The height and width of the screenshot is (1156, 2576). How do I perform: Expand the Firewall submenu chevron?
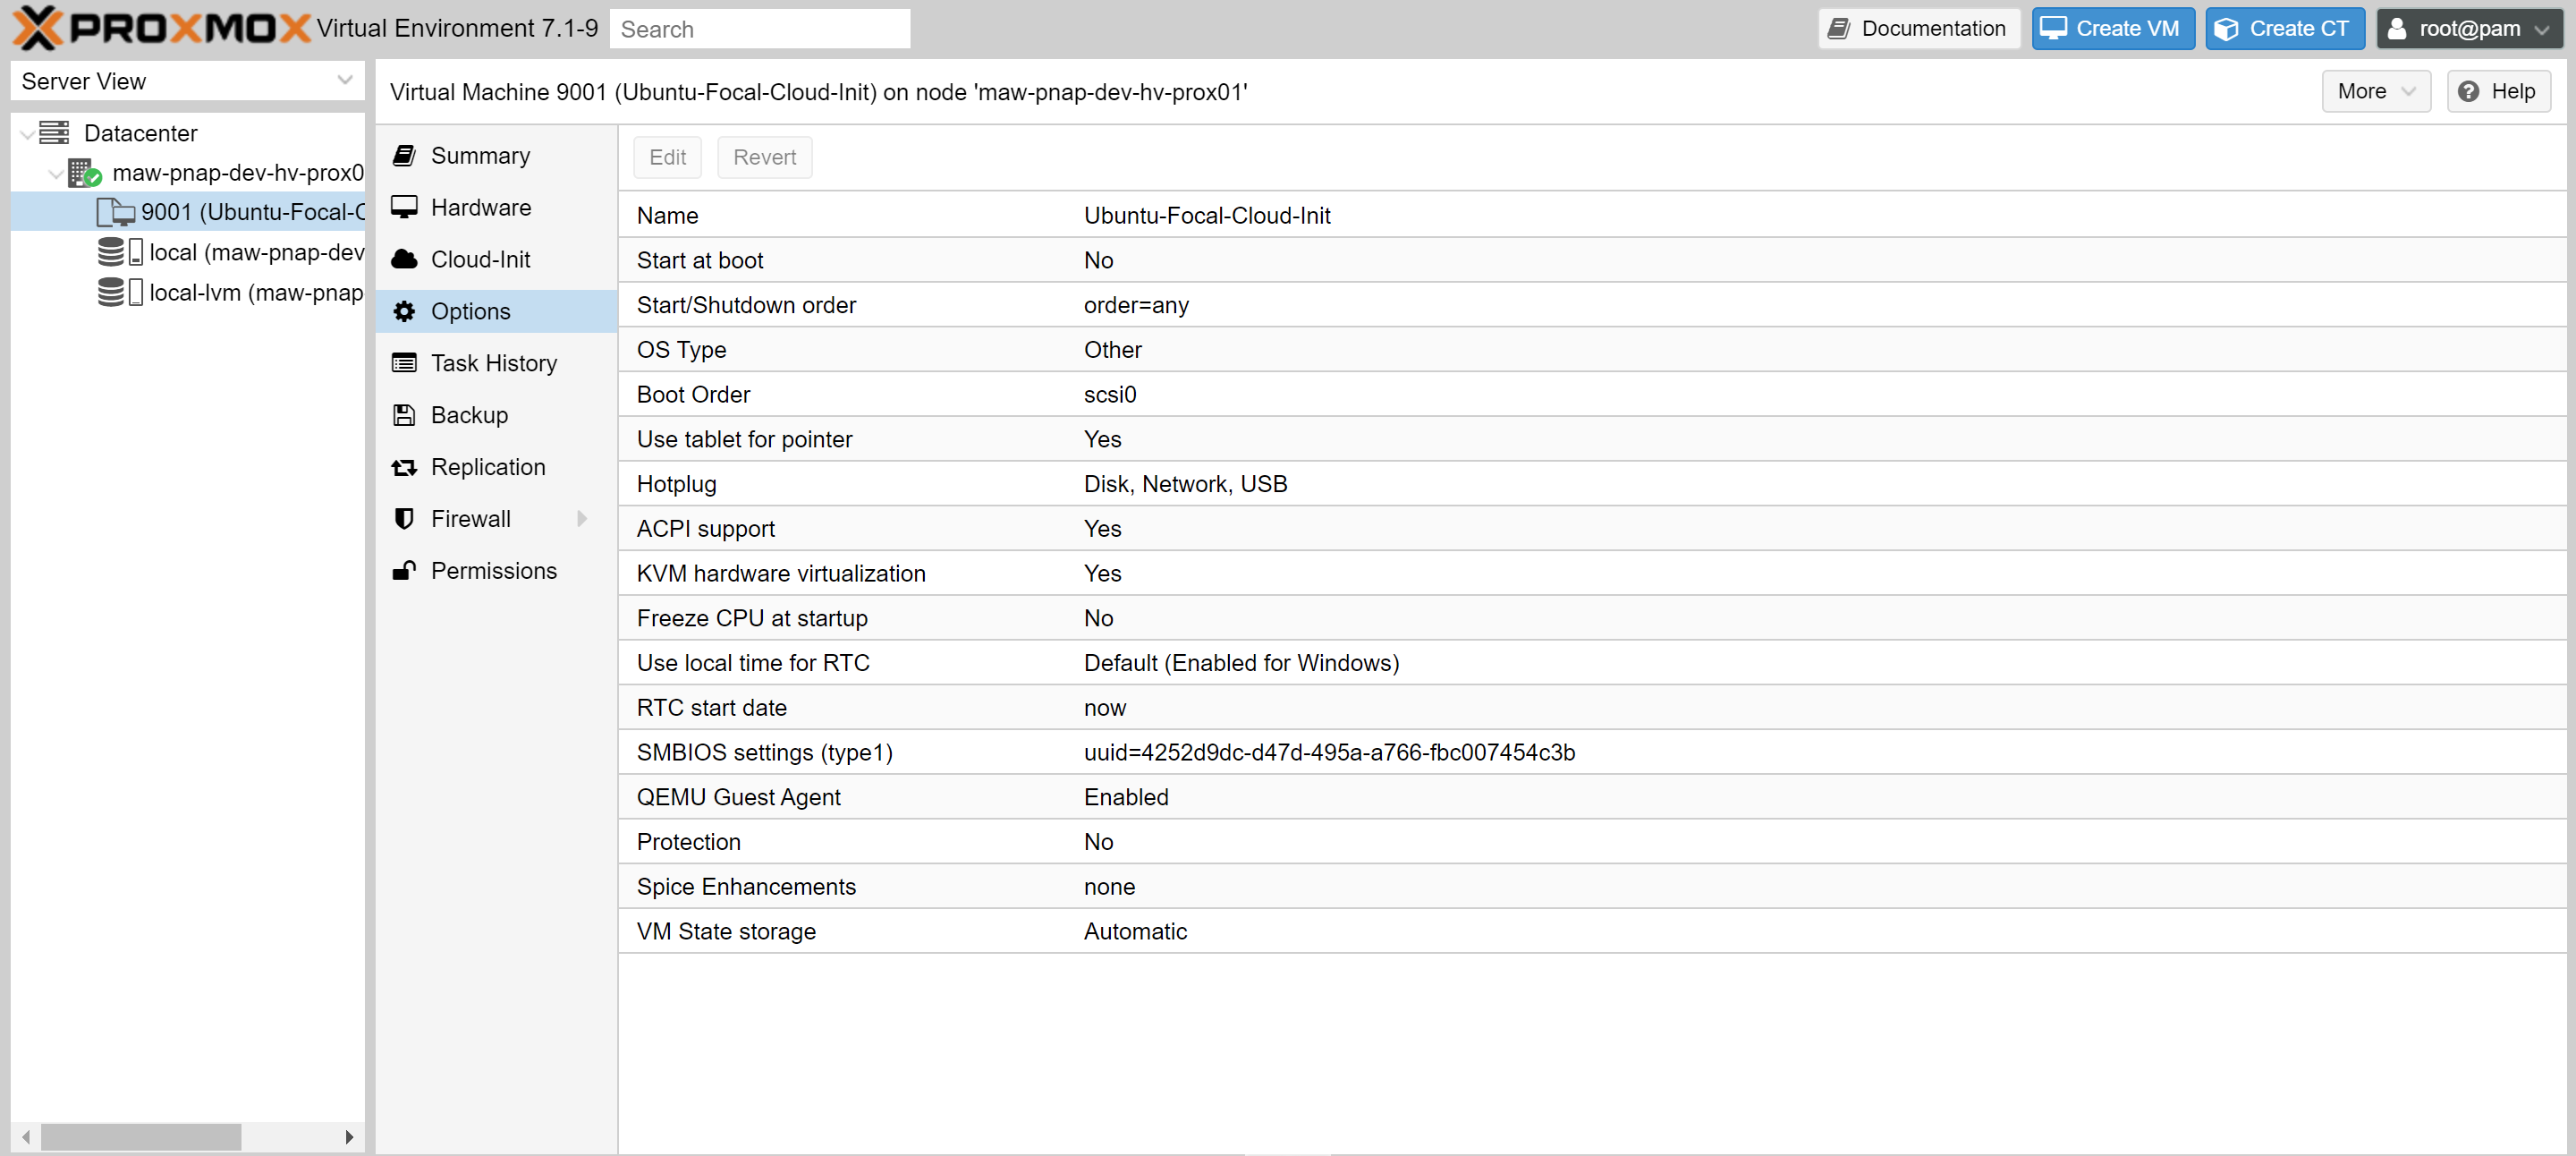coord(583,518)
